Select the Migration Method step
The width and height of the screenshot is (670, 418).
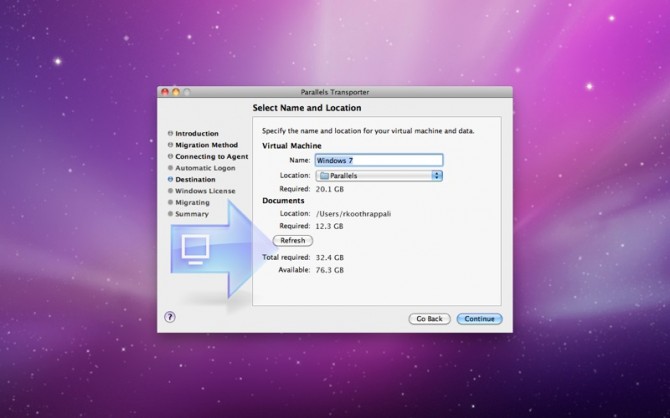point(207,145)
